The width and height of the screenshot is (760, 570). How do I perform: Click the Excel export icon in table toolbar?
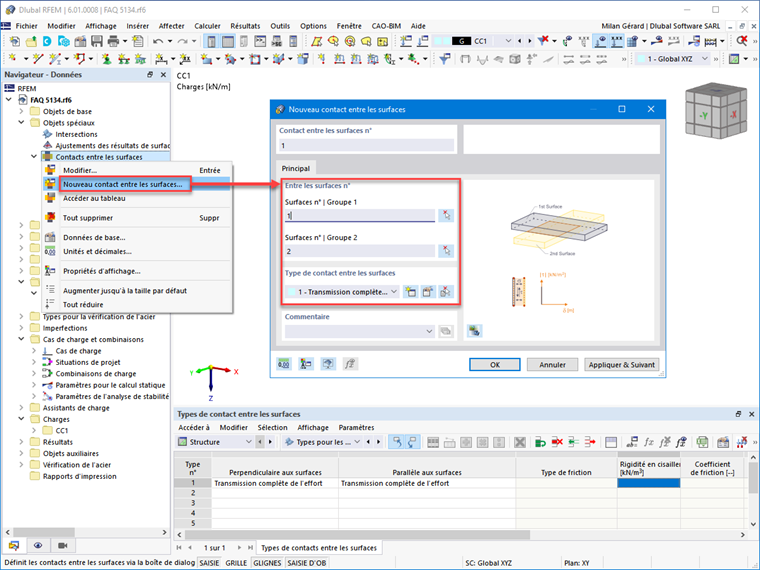(702, 442)
